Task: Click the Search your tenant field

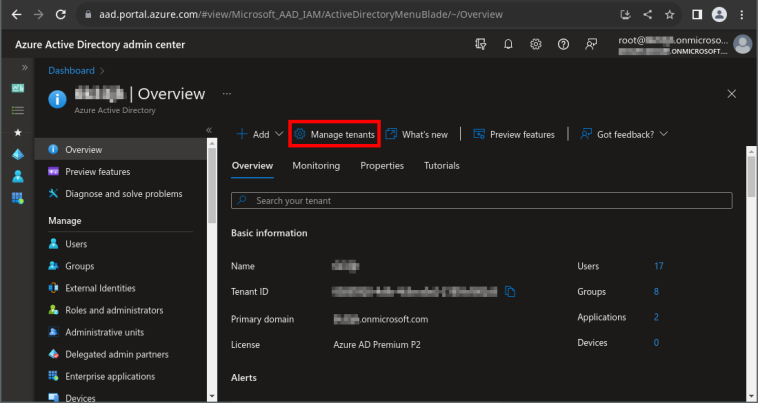Action: (481, 201)
